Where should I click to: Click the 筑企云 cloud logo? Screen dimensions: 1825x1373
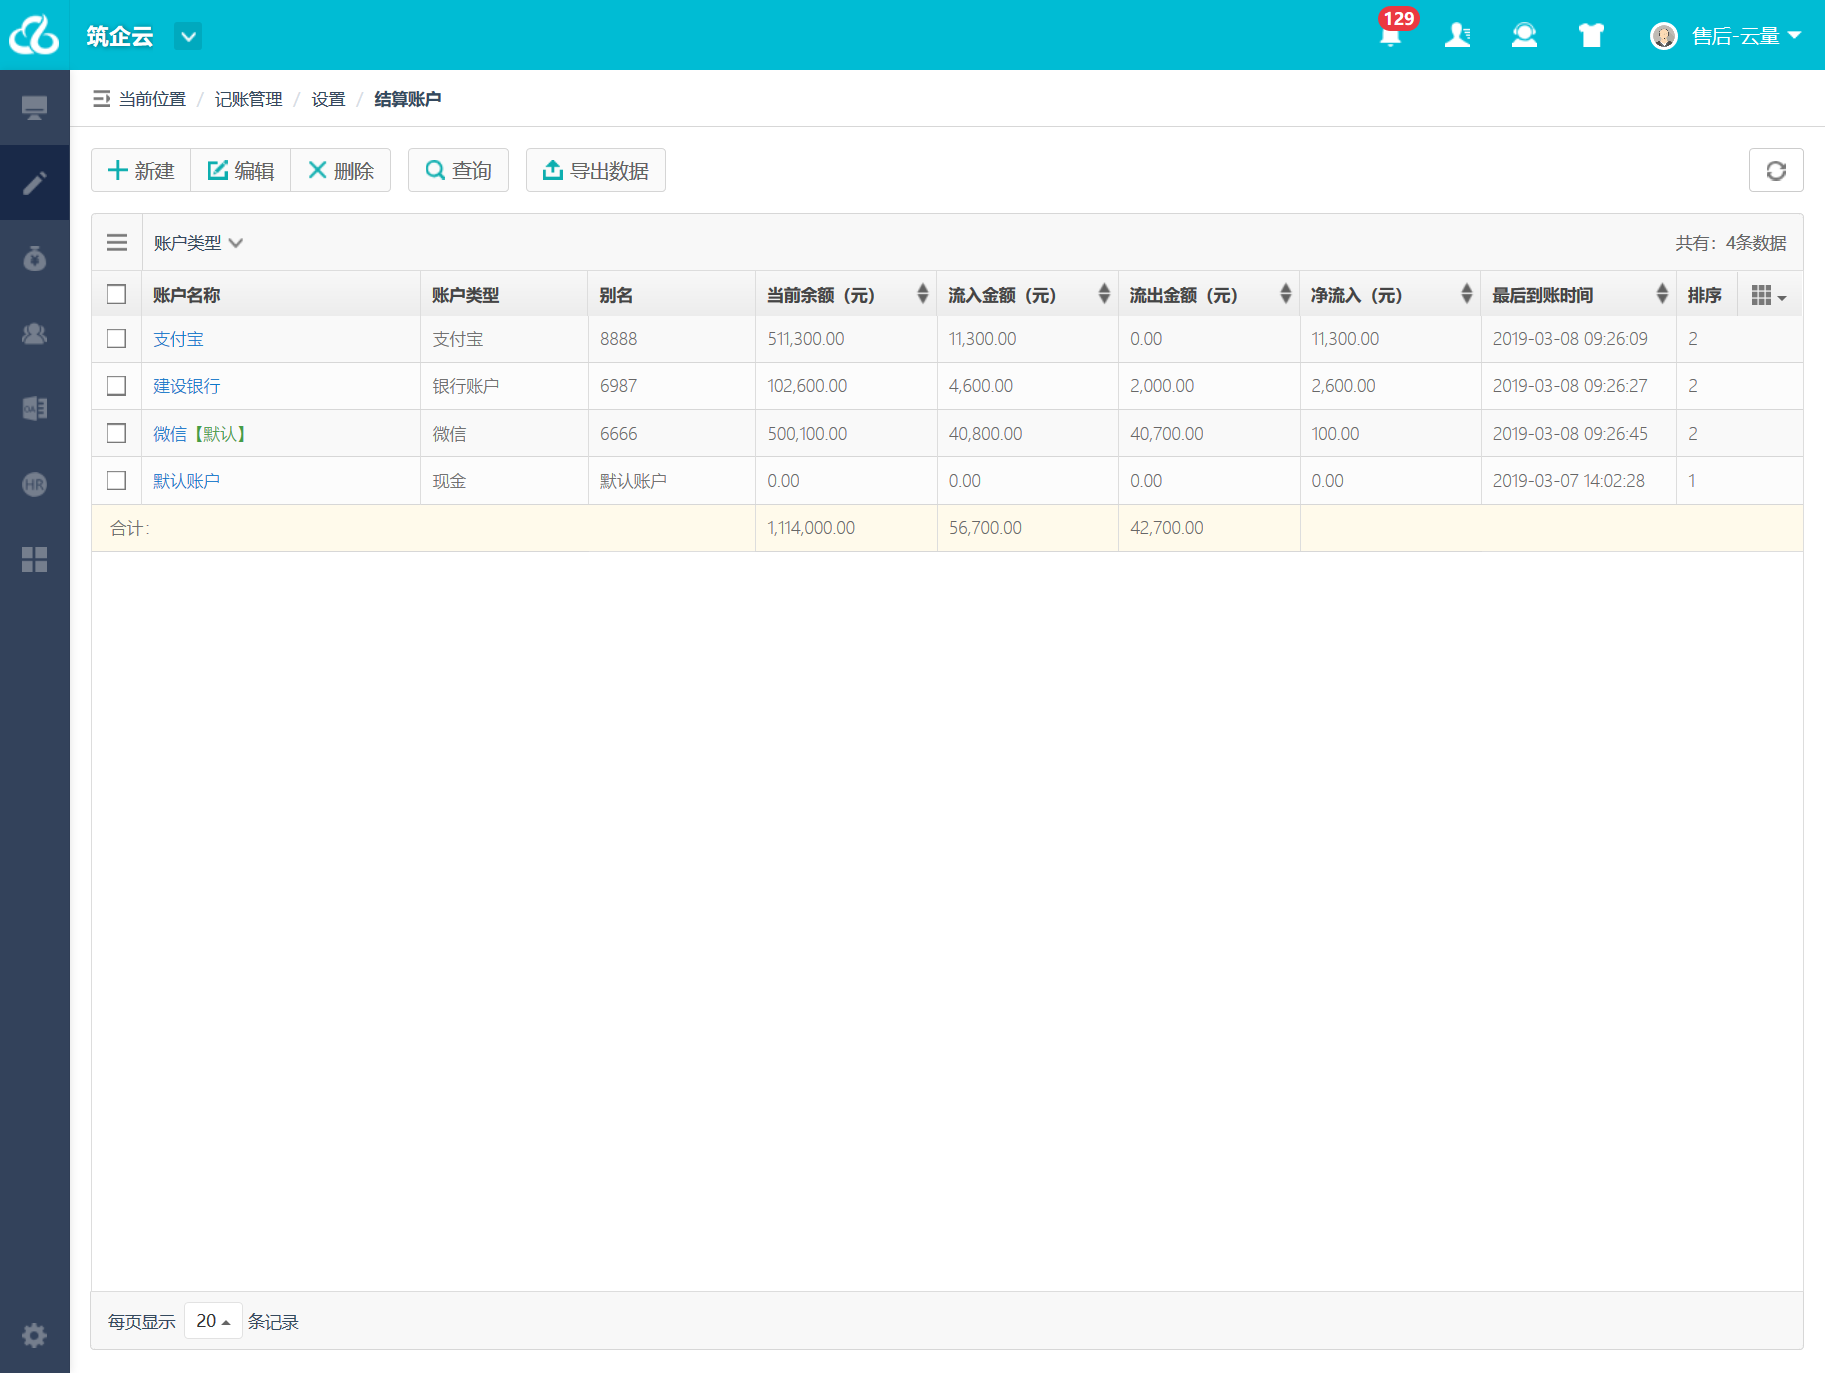(34, 35)
